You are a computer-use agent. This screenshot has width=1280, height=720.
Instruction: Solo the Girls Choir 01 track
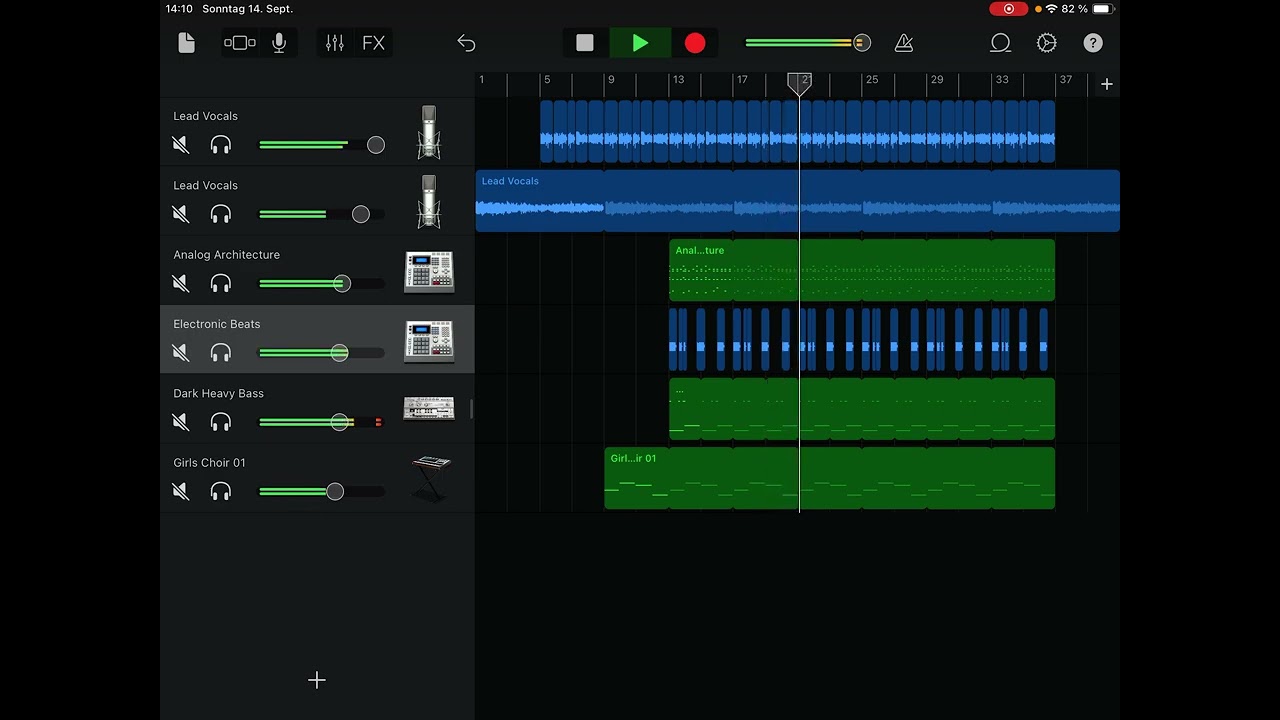[221, 491]
